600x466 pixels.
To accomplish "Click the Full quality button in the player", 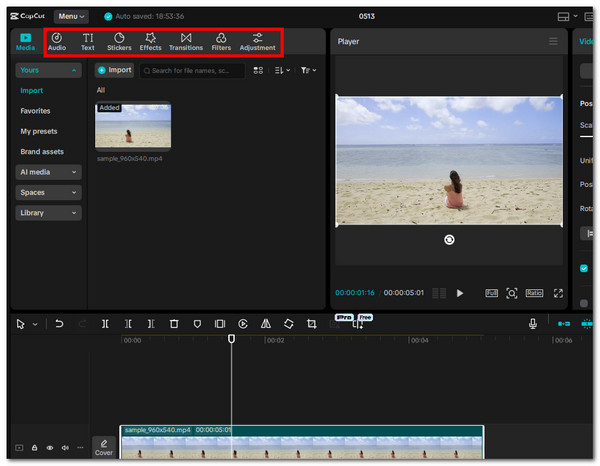I will (x=491, y=293).
